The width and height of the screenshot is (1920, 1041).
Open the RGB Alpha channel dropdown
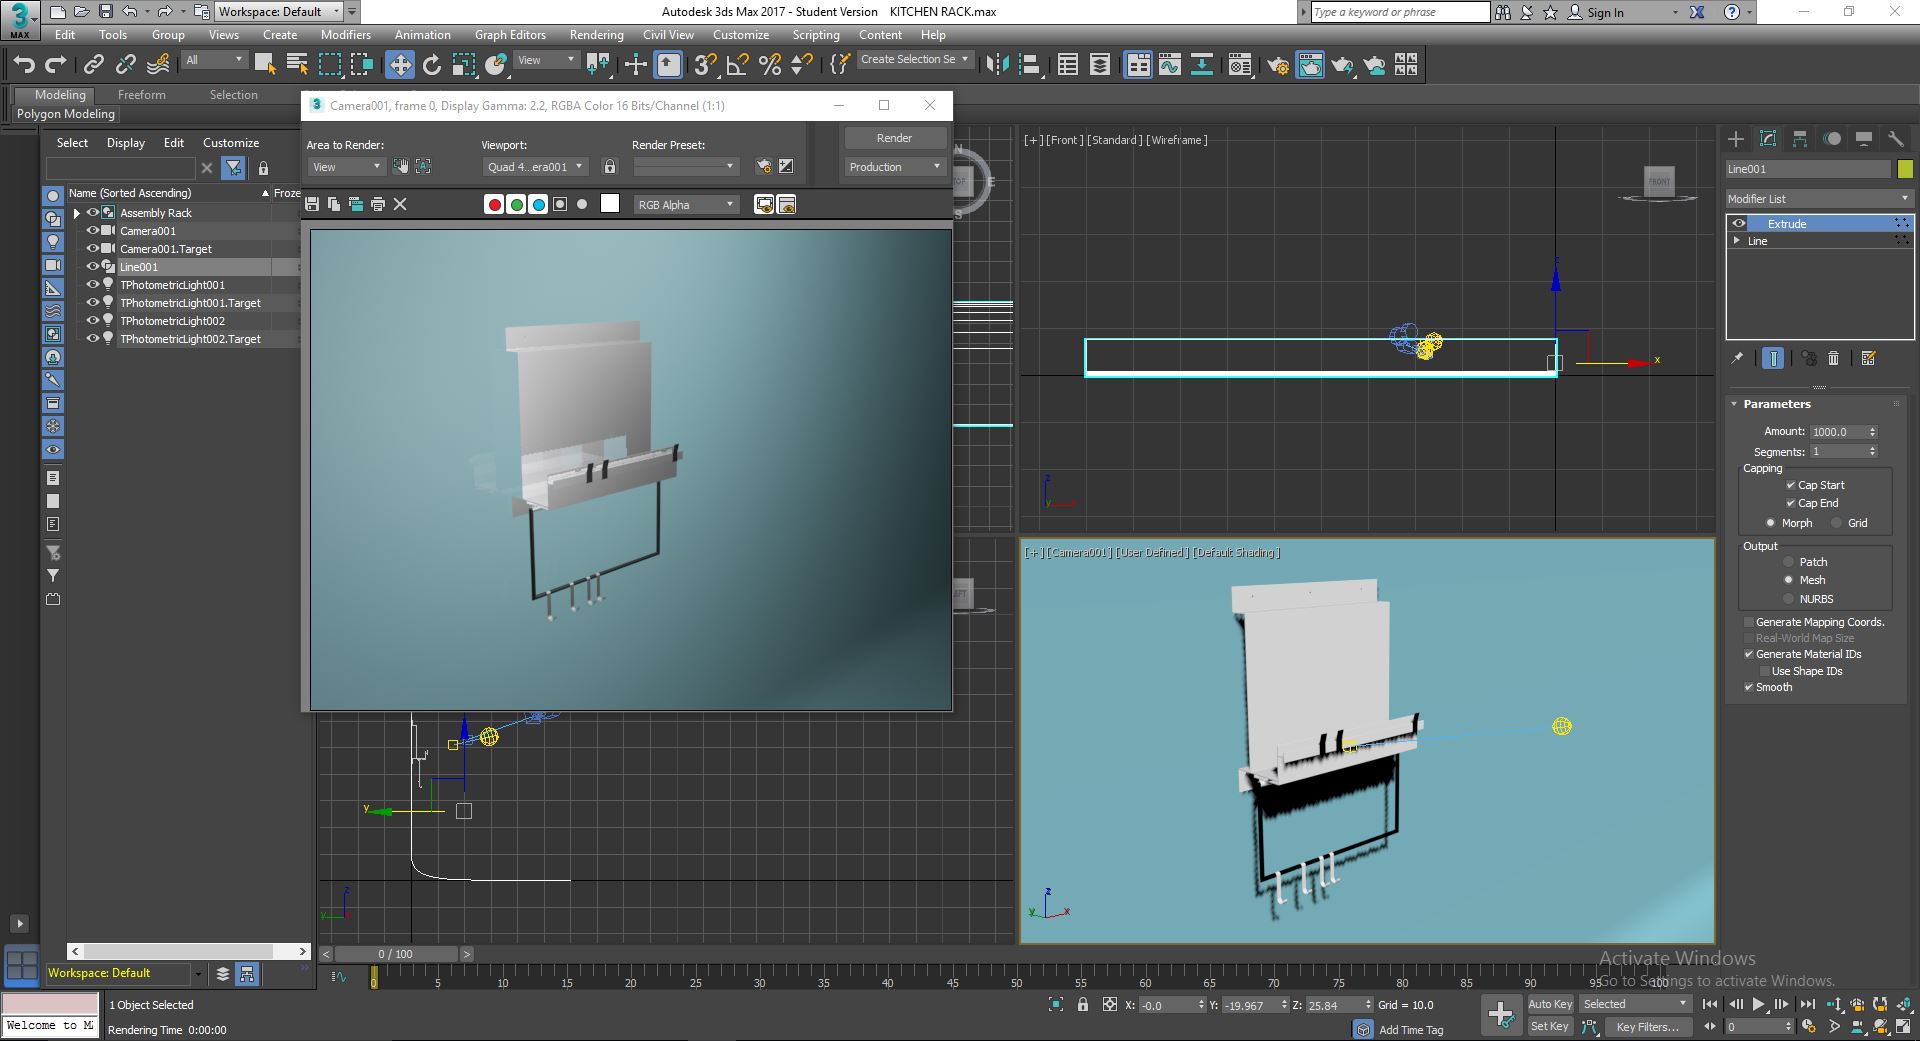tap(686, 204)
